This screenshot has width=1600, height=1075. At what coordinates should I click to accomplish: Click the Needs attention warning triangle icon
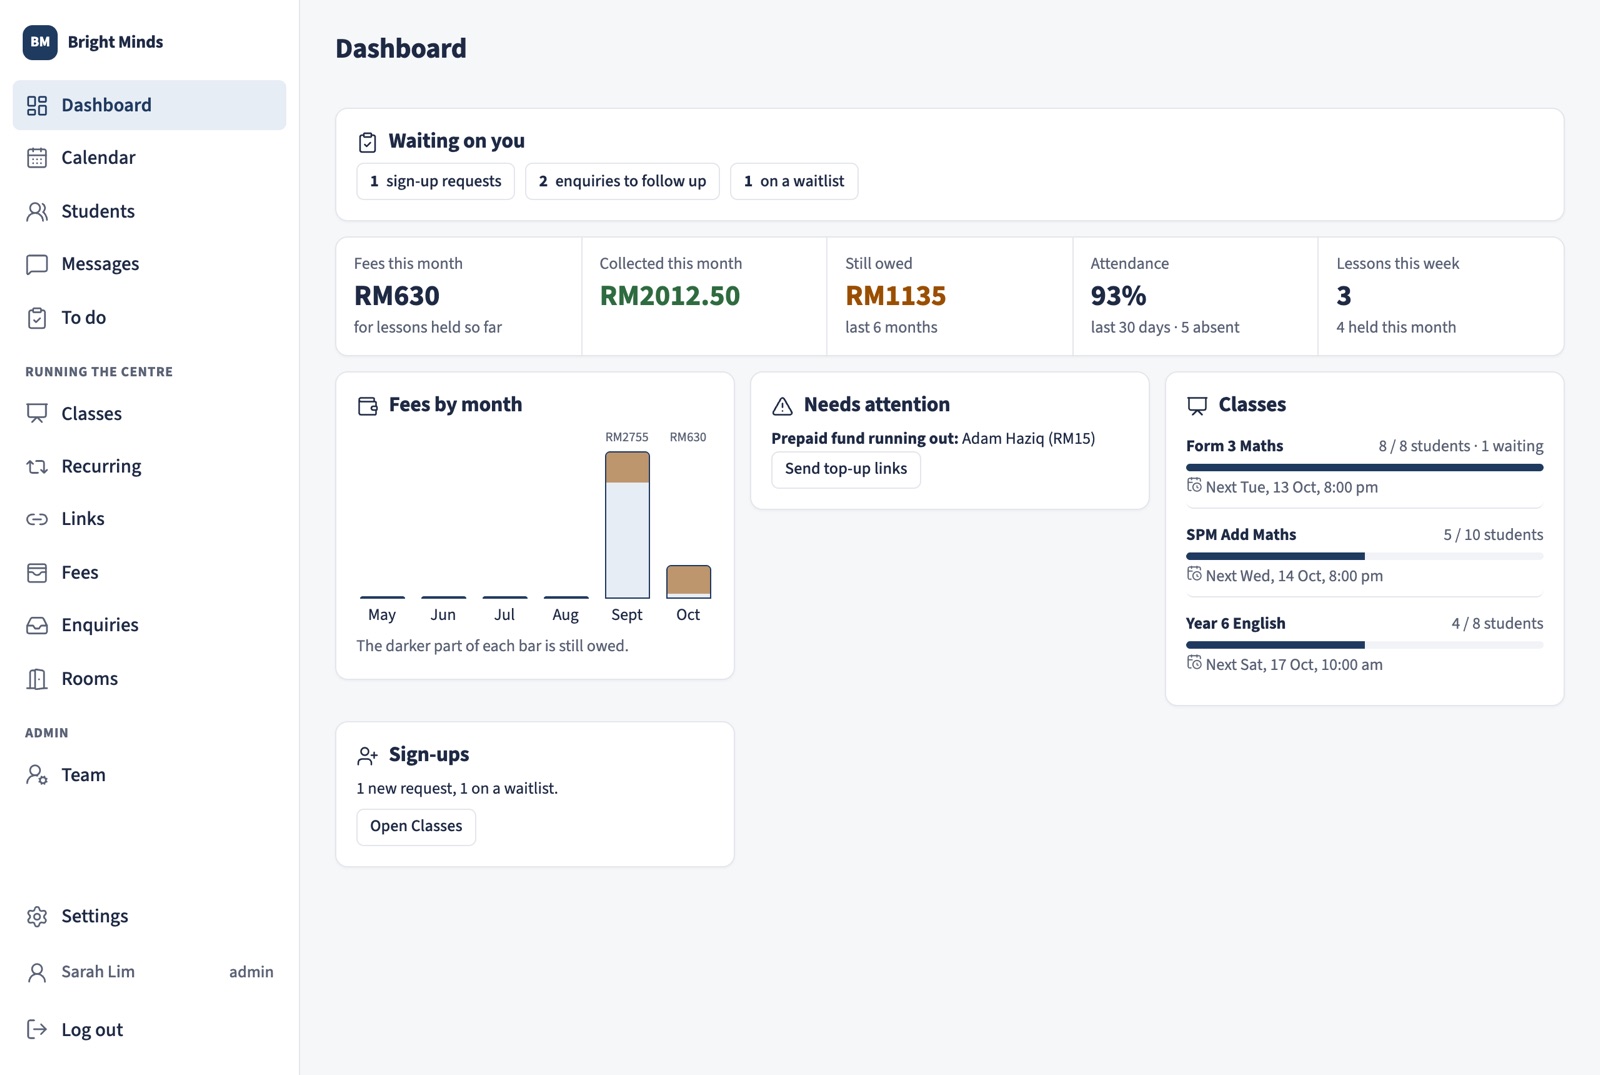tap(782, 405)
